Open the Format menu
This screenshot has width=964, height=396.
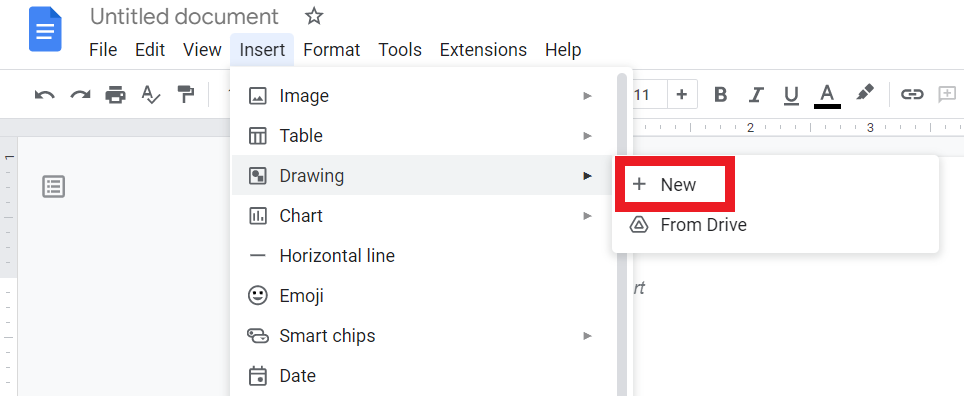331,50
